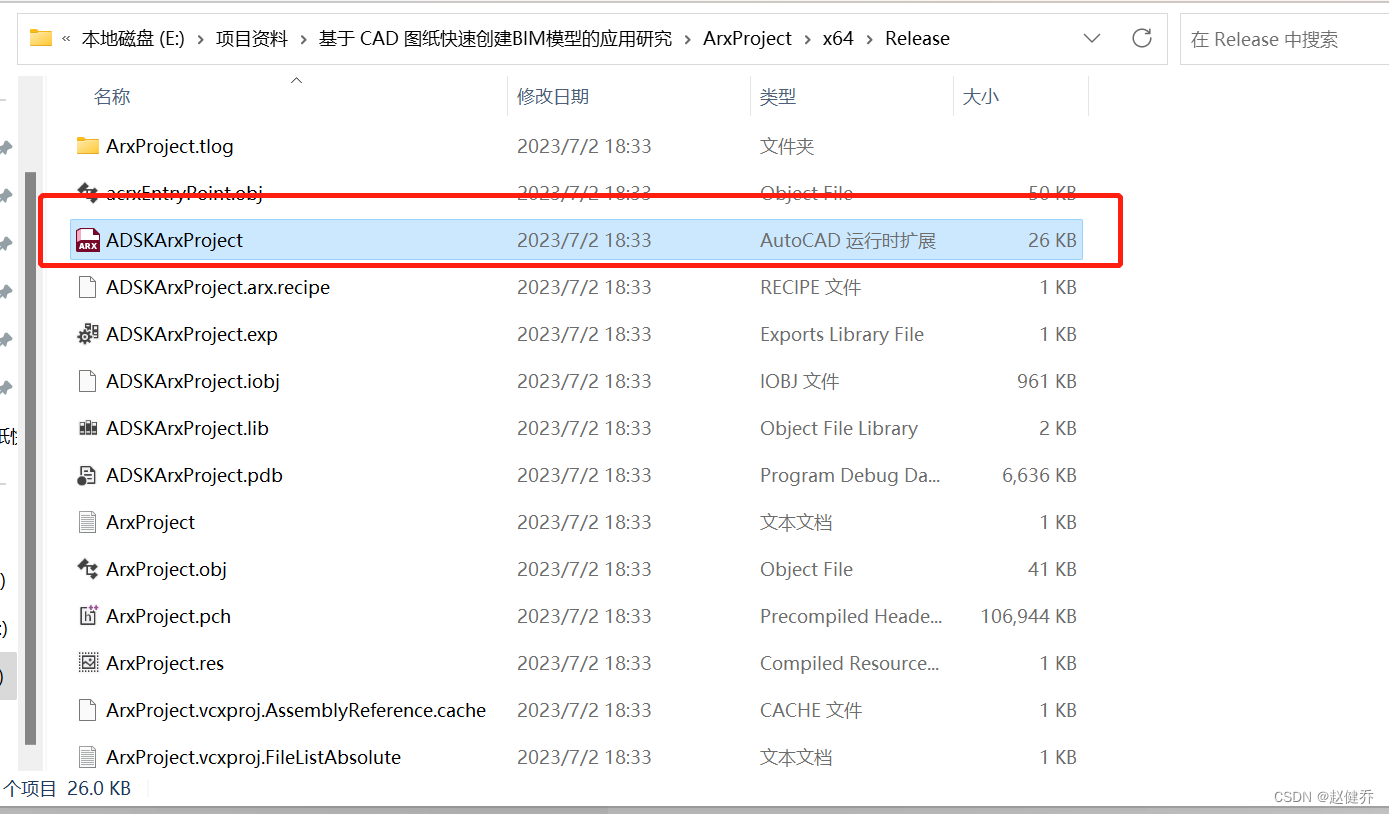The height and width of the screenshot is (814, 1389).
Task: Click the ADSKArxProject.exp gear icon
Action: [x=88, y=334]
